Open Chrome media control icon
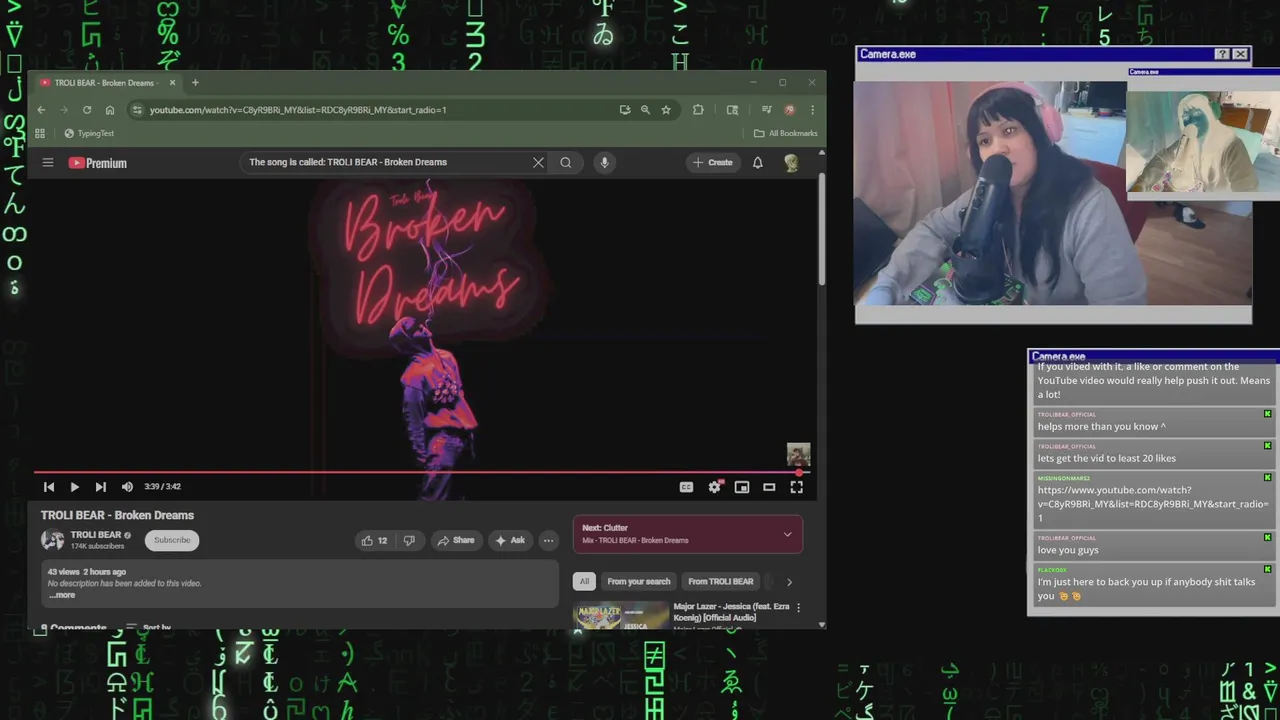The height and width of the screenshot is (720, 1280). tap(766, 110)
